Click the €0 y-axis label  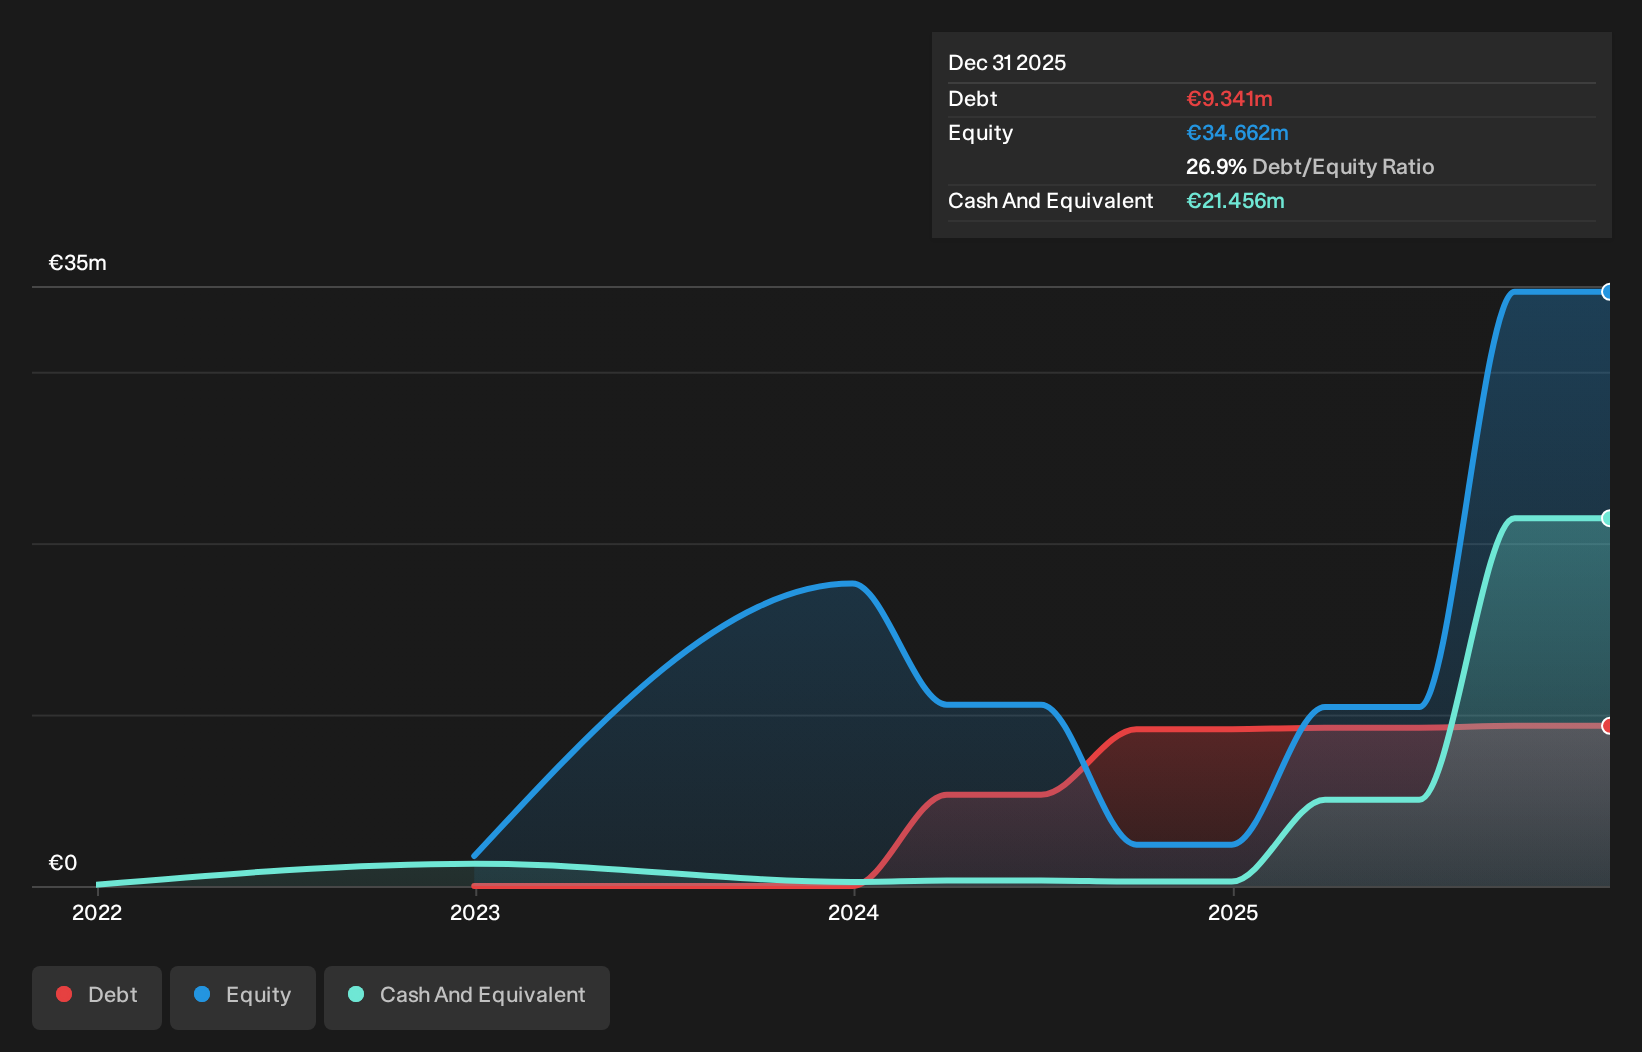(63, 863)
